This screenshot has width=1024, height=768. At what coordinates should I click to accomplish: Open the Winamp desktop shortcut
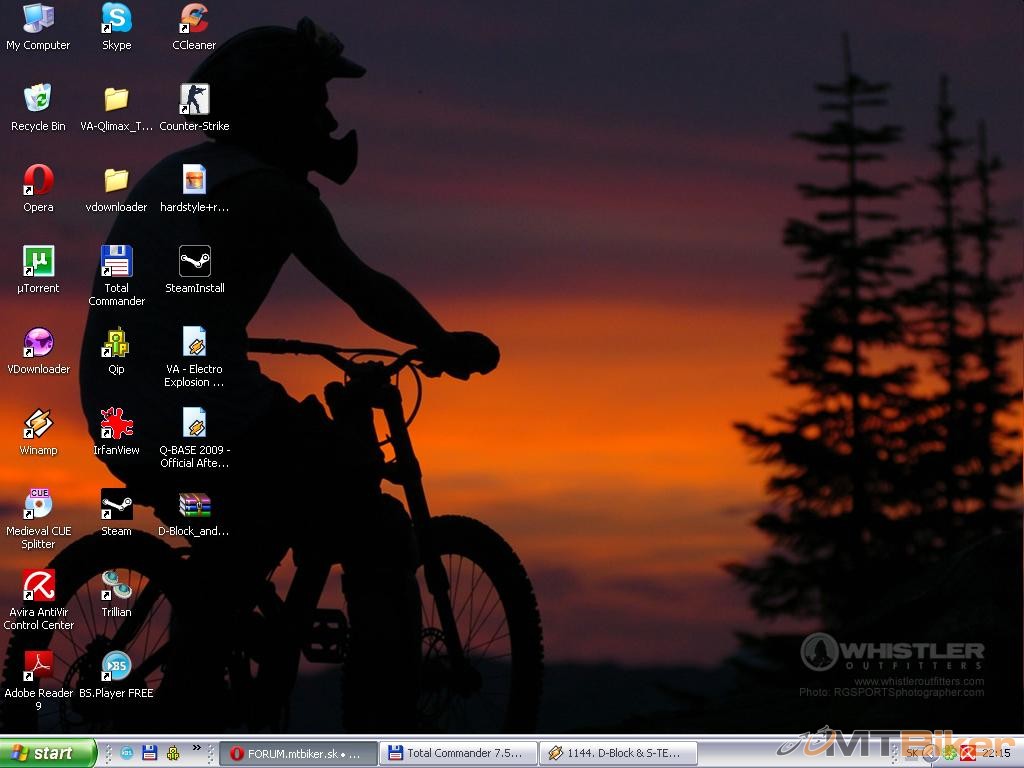coord(38,423)
